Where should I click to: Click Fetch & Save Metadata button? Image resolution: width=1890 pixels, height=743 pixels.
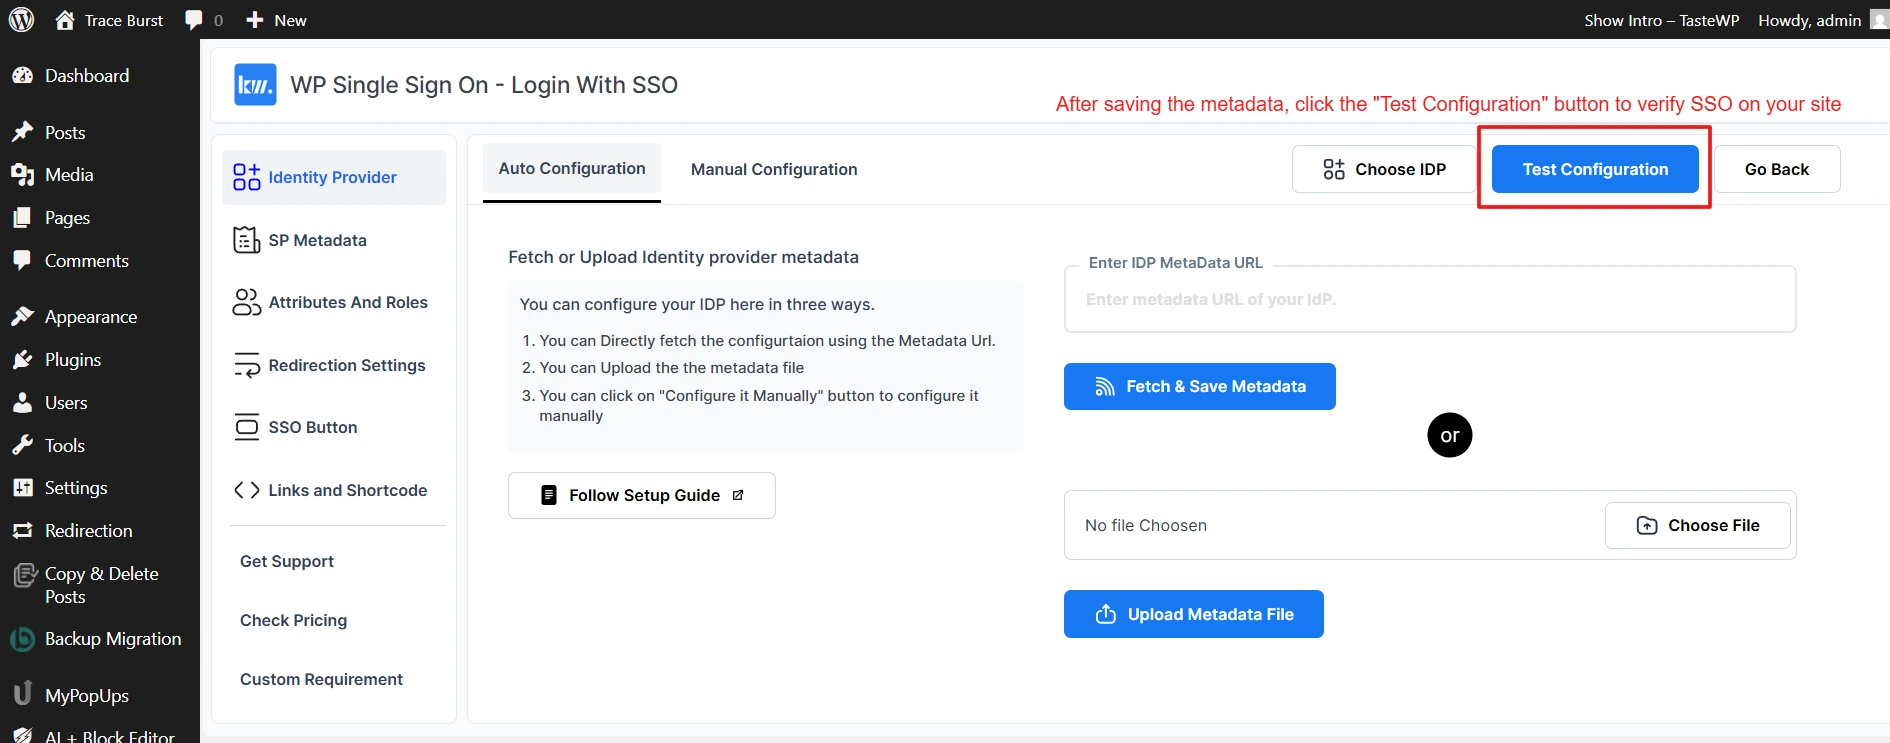point(1200,386)
